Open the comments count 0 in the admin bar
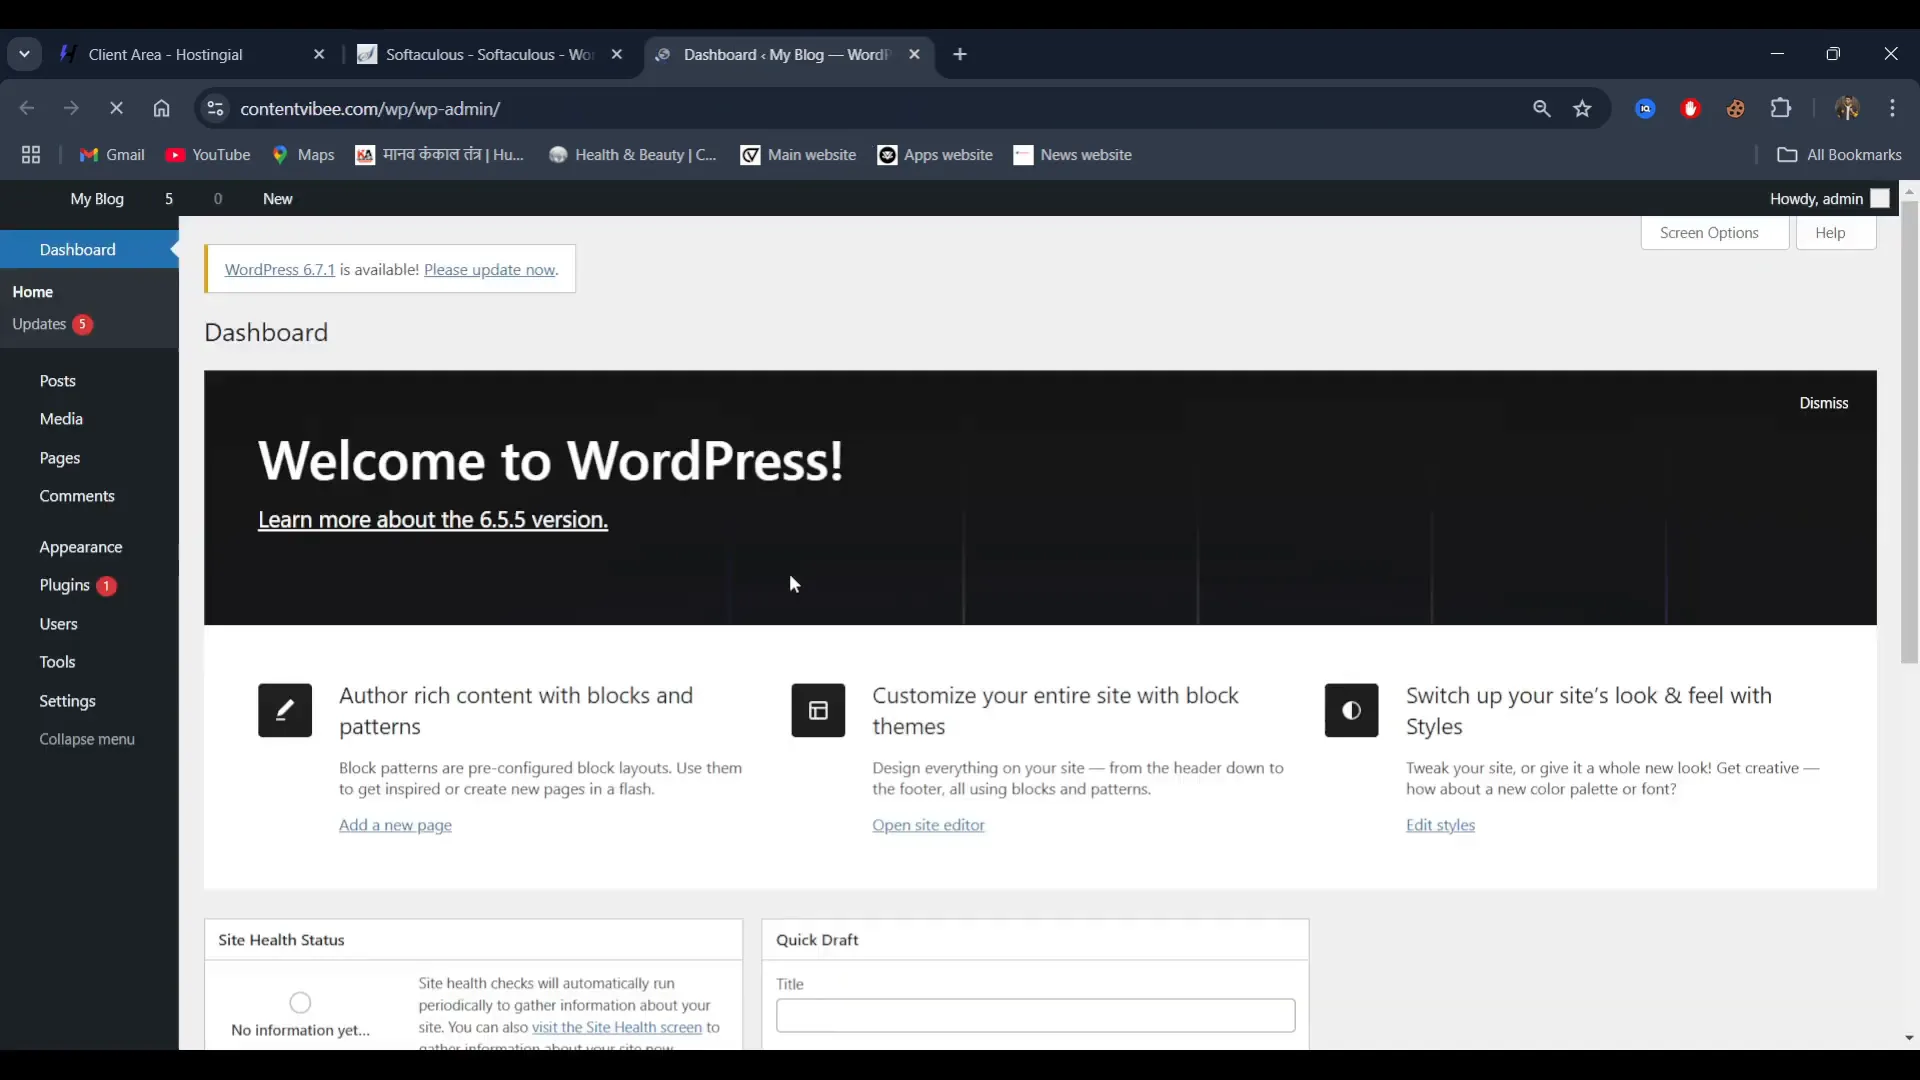Viewport: 1920px width, 1080px height. 218,199
